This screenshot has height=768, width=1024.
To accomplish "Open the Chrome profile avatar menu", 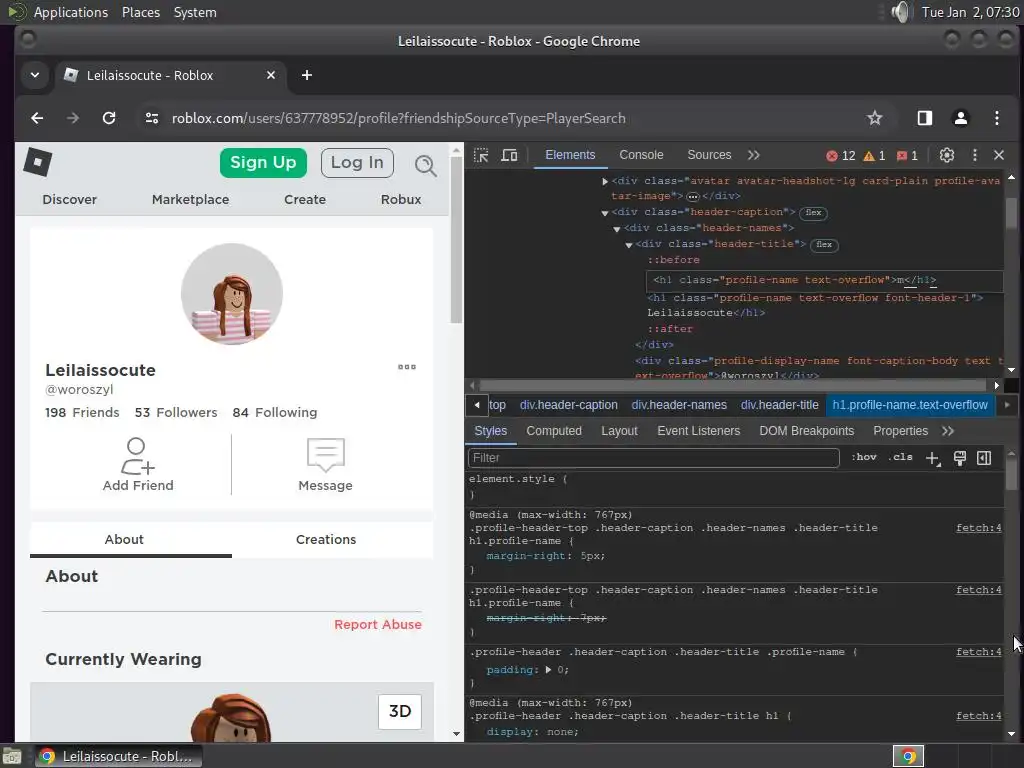I will [961, 118].
